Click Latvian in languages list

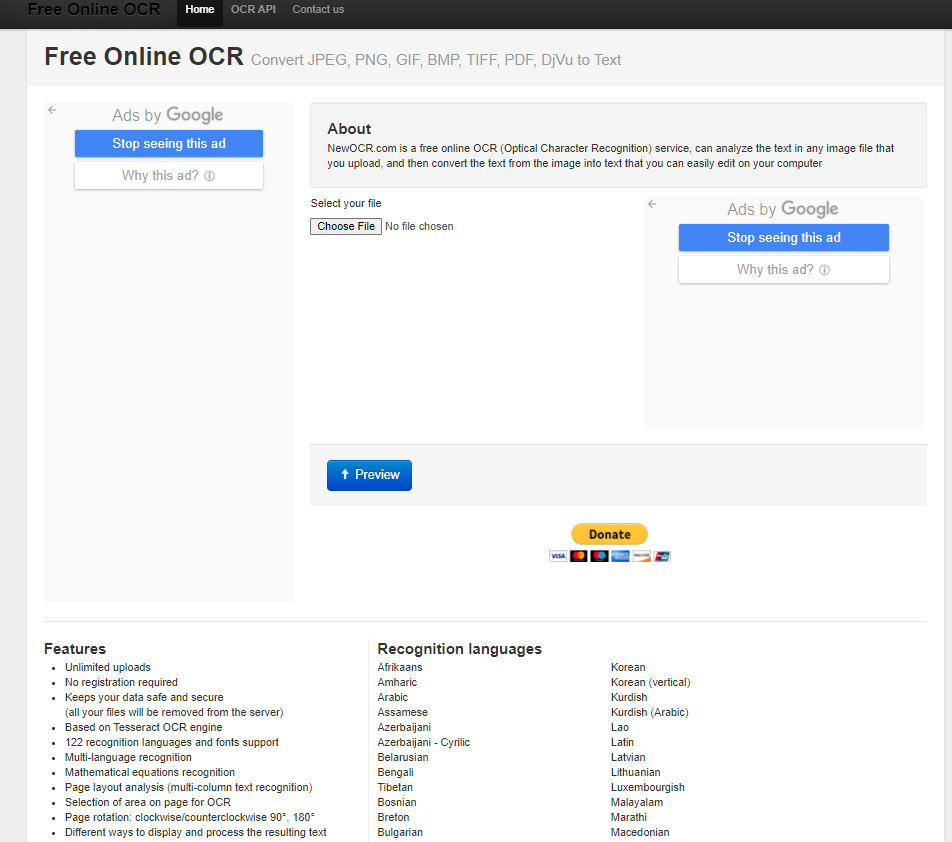(628, 758)
